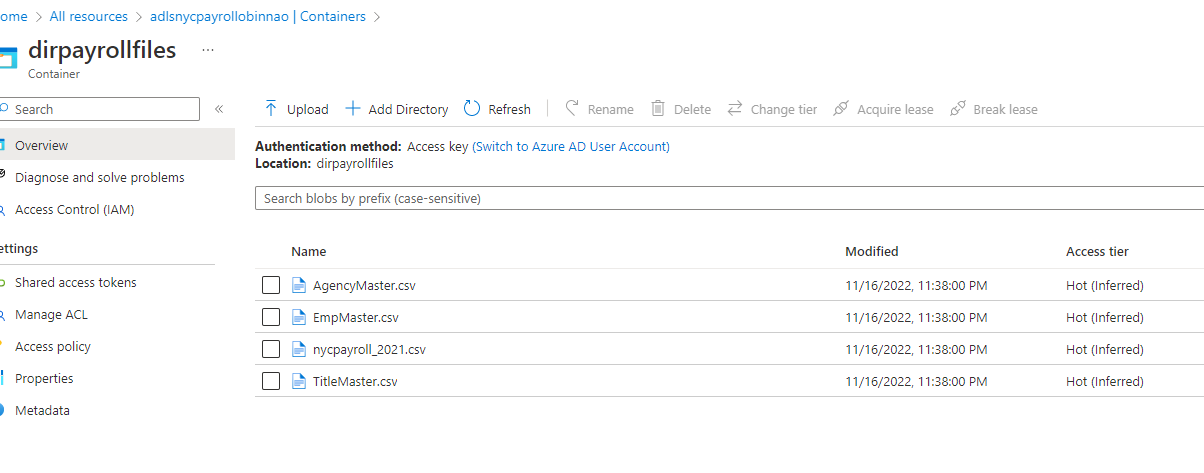Click the Refresh circular arrow icon
Image resolution: width=1204 pixels, height=473 pixels.
click(x=472, y=109)
